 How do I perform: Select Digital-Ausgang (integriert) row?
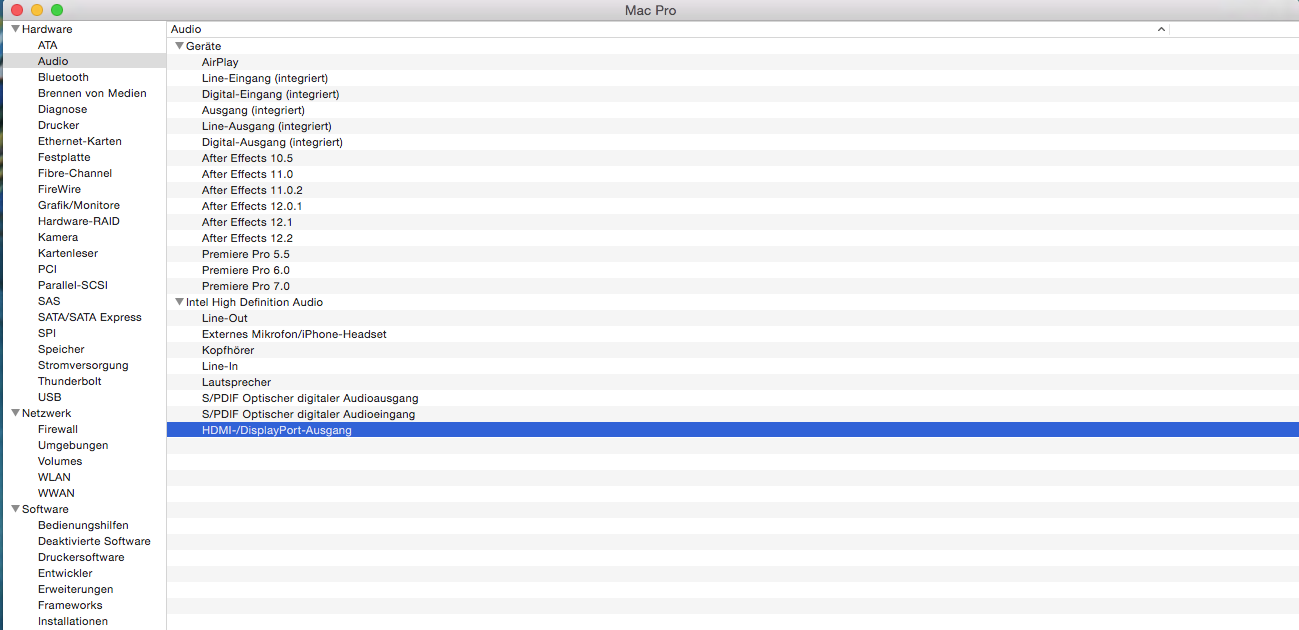[732, 142]
